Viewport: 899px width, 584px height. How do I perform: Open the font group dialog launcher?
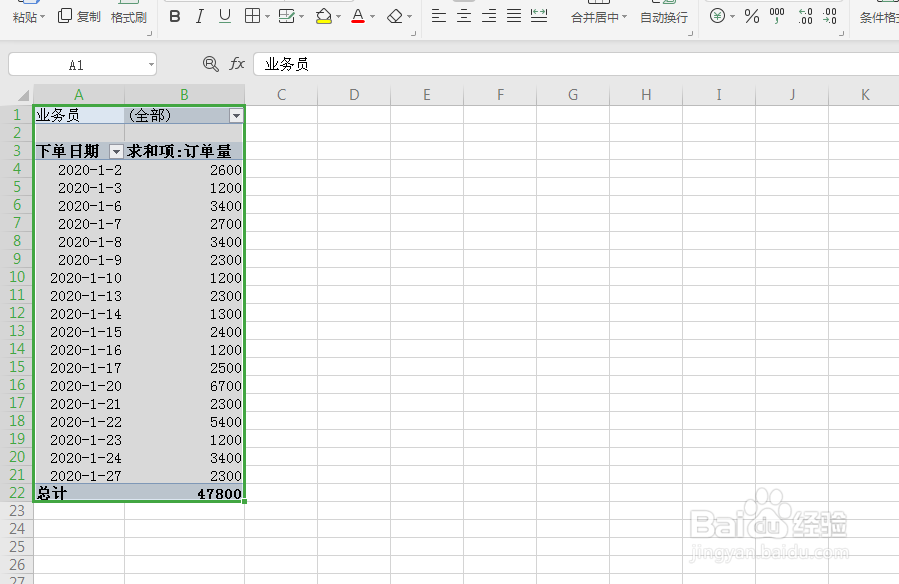click(413, 34)
